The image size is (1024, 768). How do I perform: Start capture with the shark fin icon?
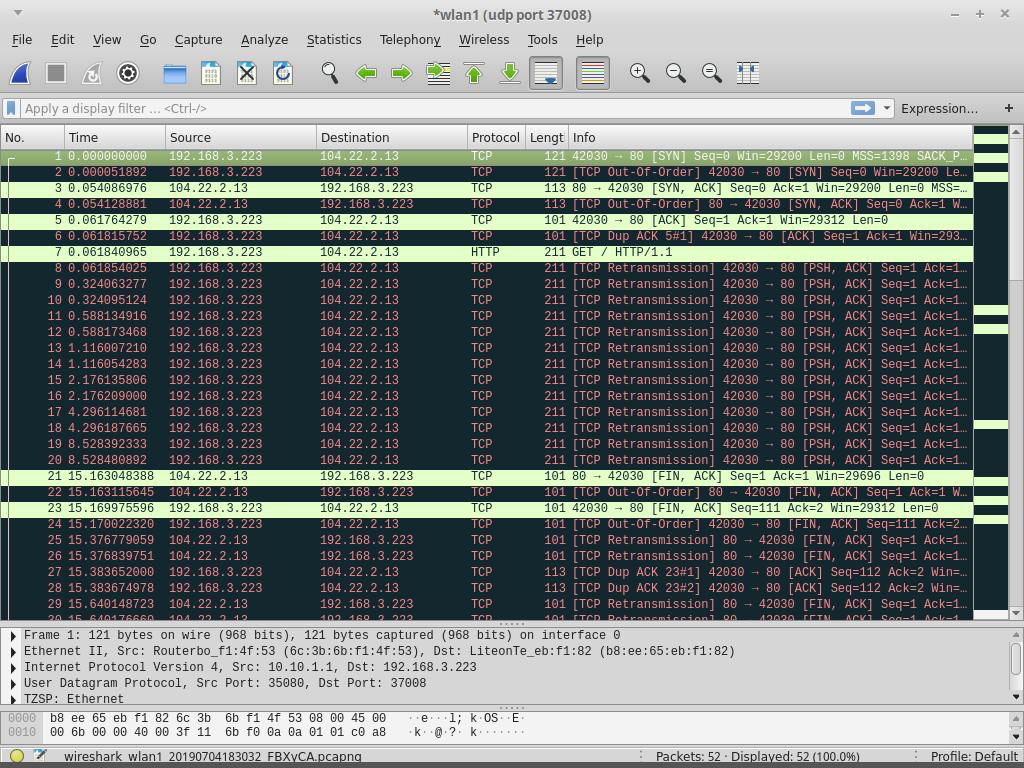[20, 73]
